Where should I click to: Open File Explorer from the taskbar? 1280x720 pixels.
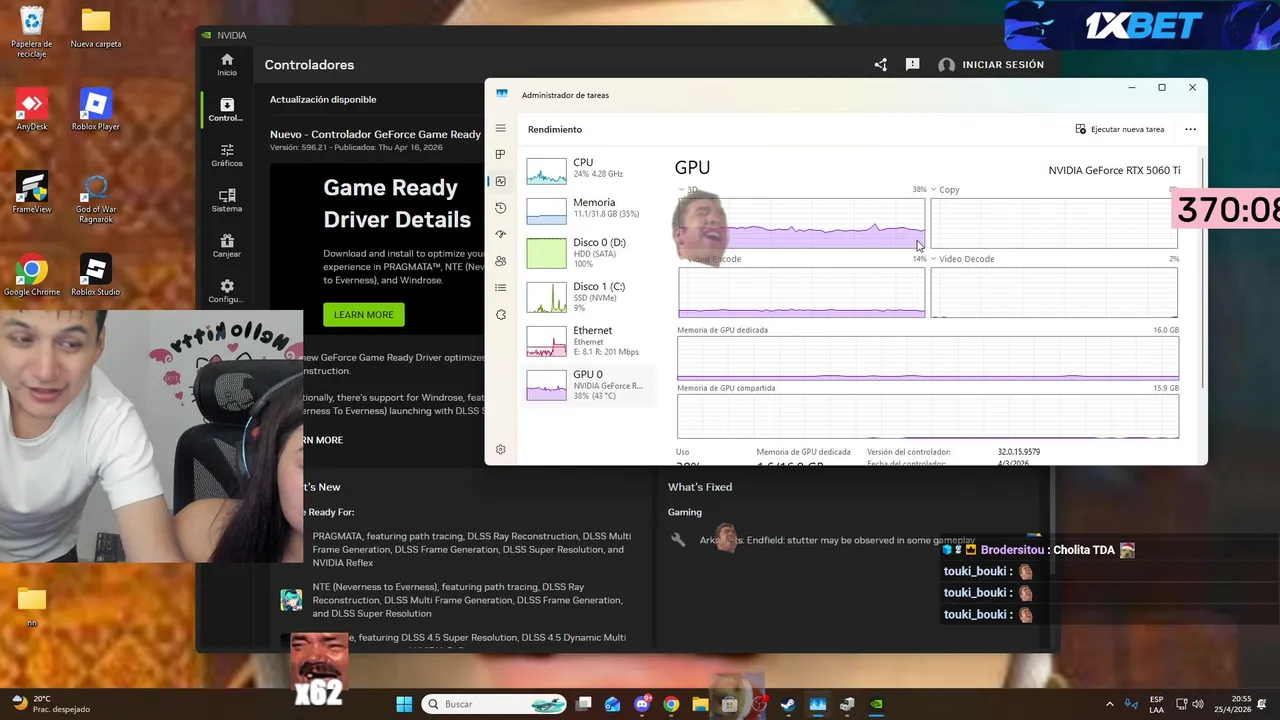click(x=700, y=704)
